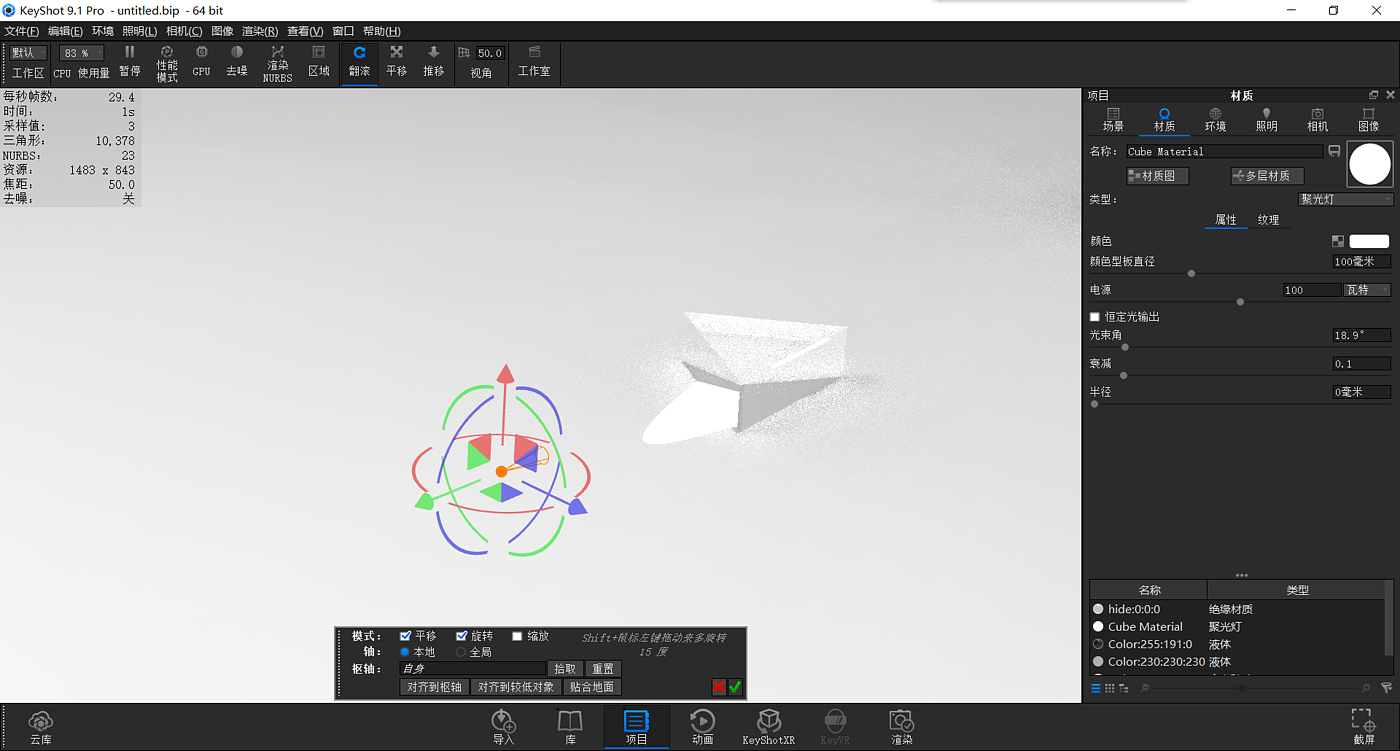Open KeyShotXR from bottom toolbar
This screenshot has width=1400, height=751.
tap(768, 726)
